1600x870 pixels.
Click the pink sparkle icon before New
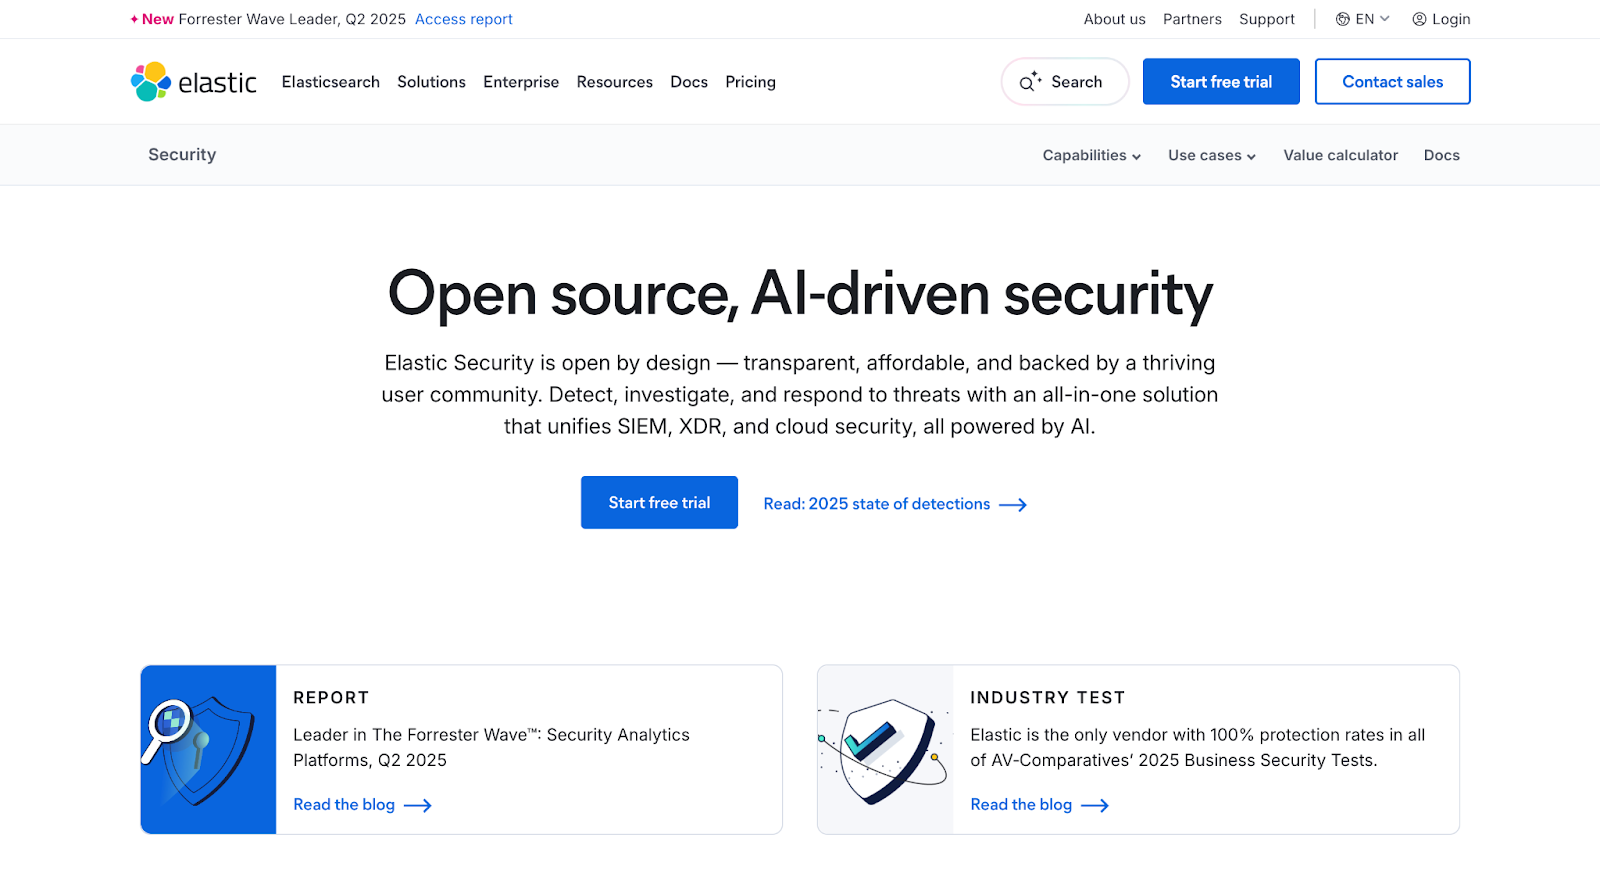(134, 19)
